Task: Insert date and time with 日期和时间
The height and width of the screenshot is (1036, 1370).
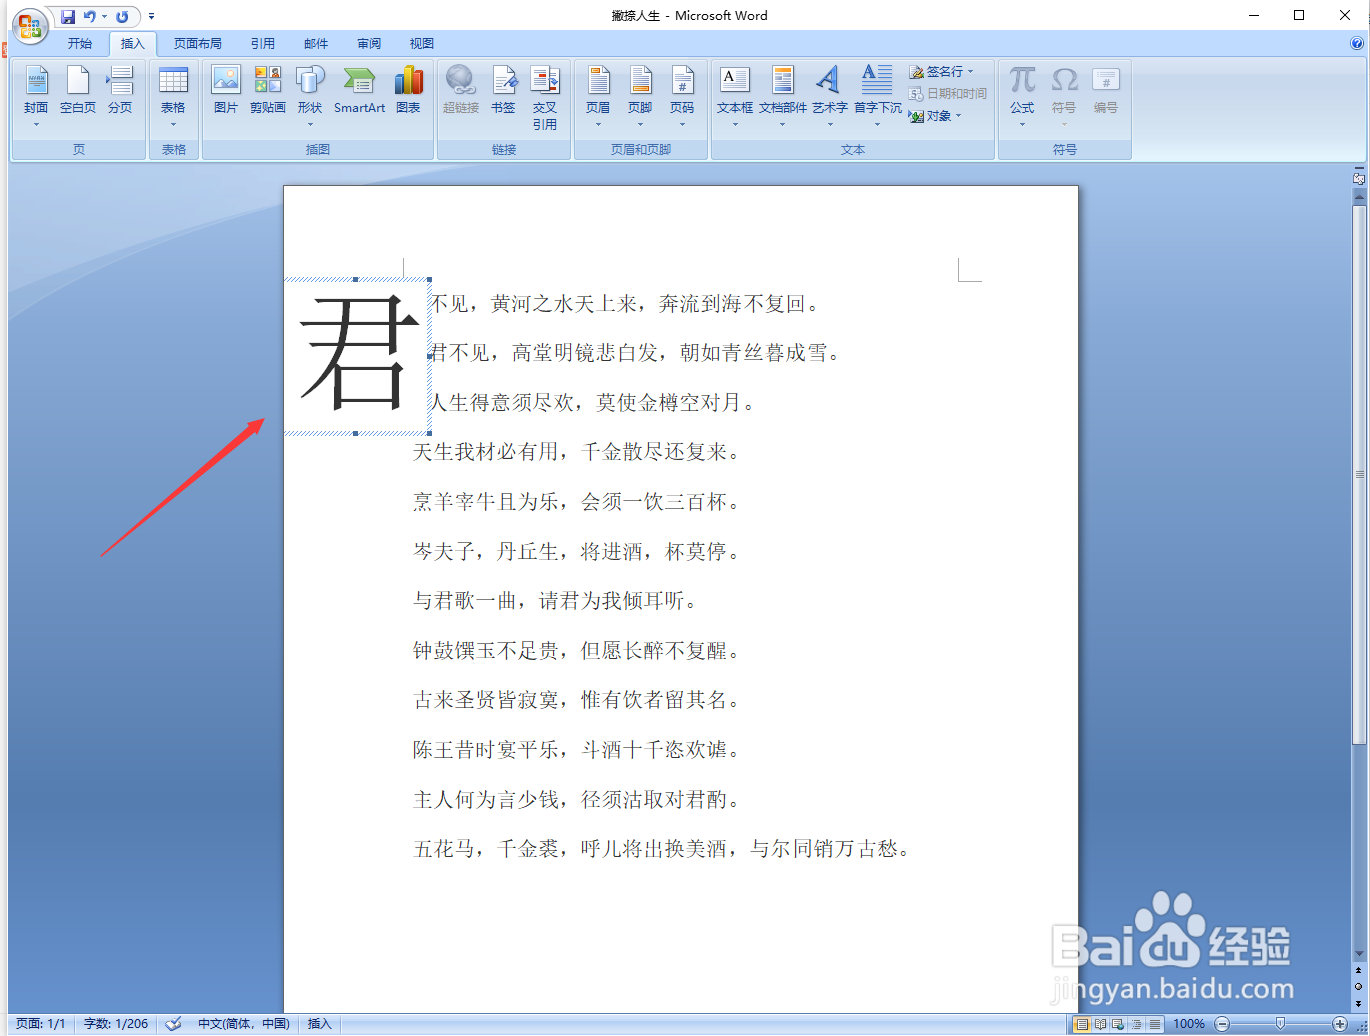Action: pos(948,93)
